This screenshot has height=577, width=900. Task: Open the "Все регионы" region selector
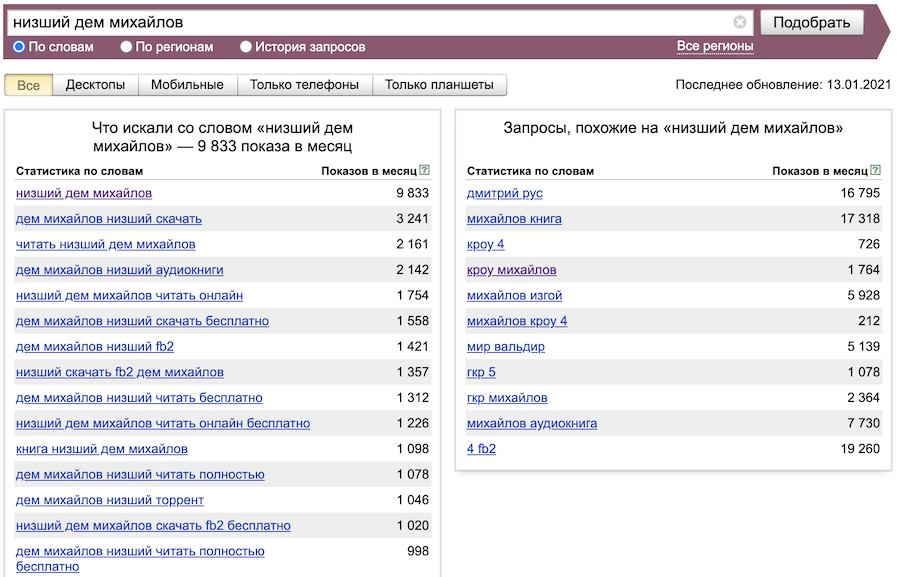pos(714,46)
